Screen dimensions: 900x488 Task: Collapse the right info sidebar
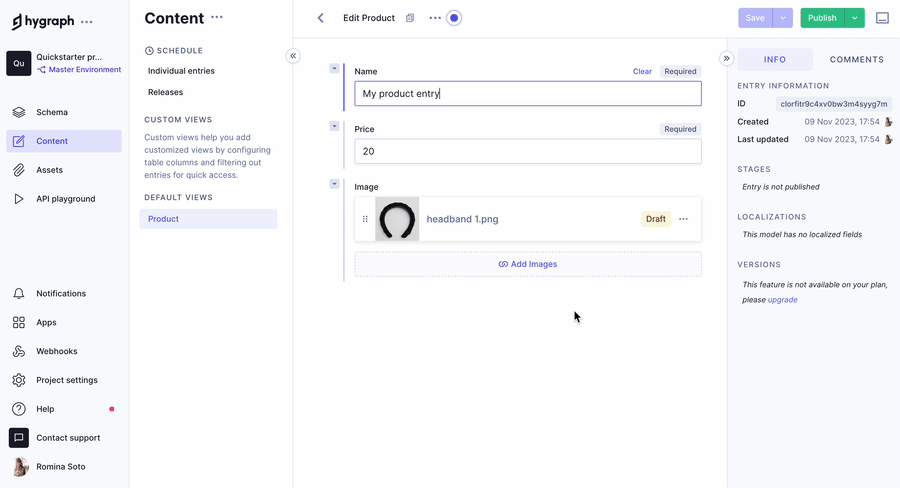pos(727,59)
